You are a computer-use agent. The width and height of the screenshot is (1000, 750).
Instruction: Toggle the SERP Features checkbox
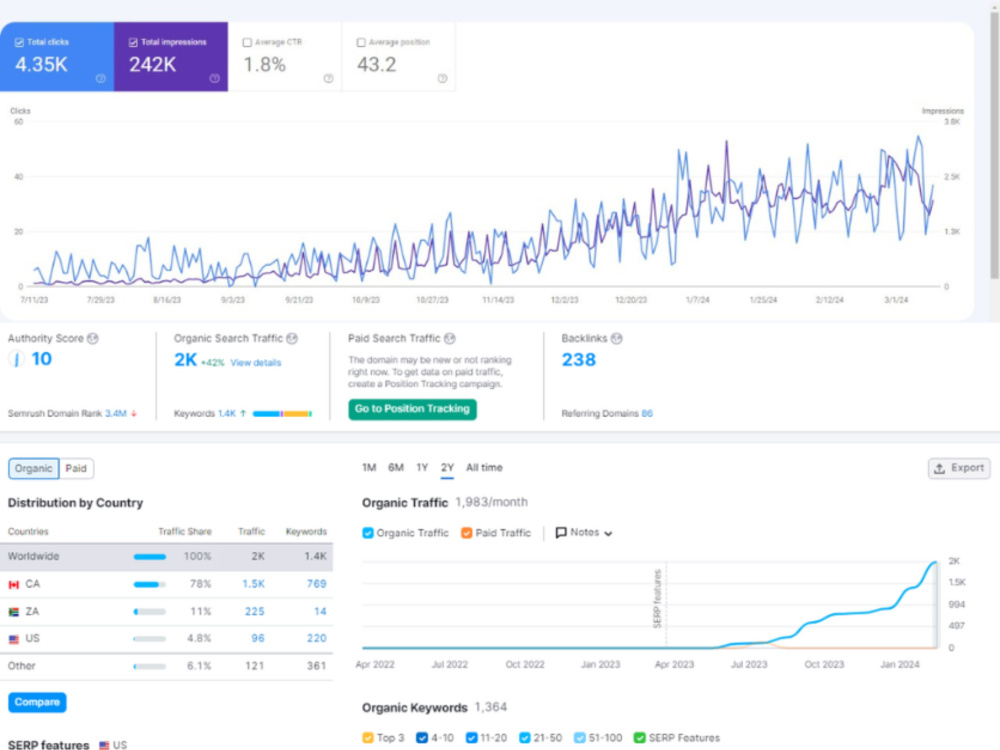(x=639, y=738)
